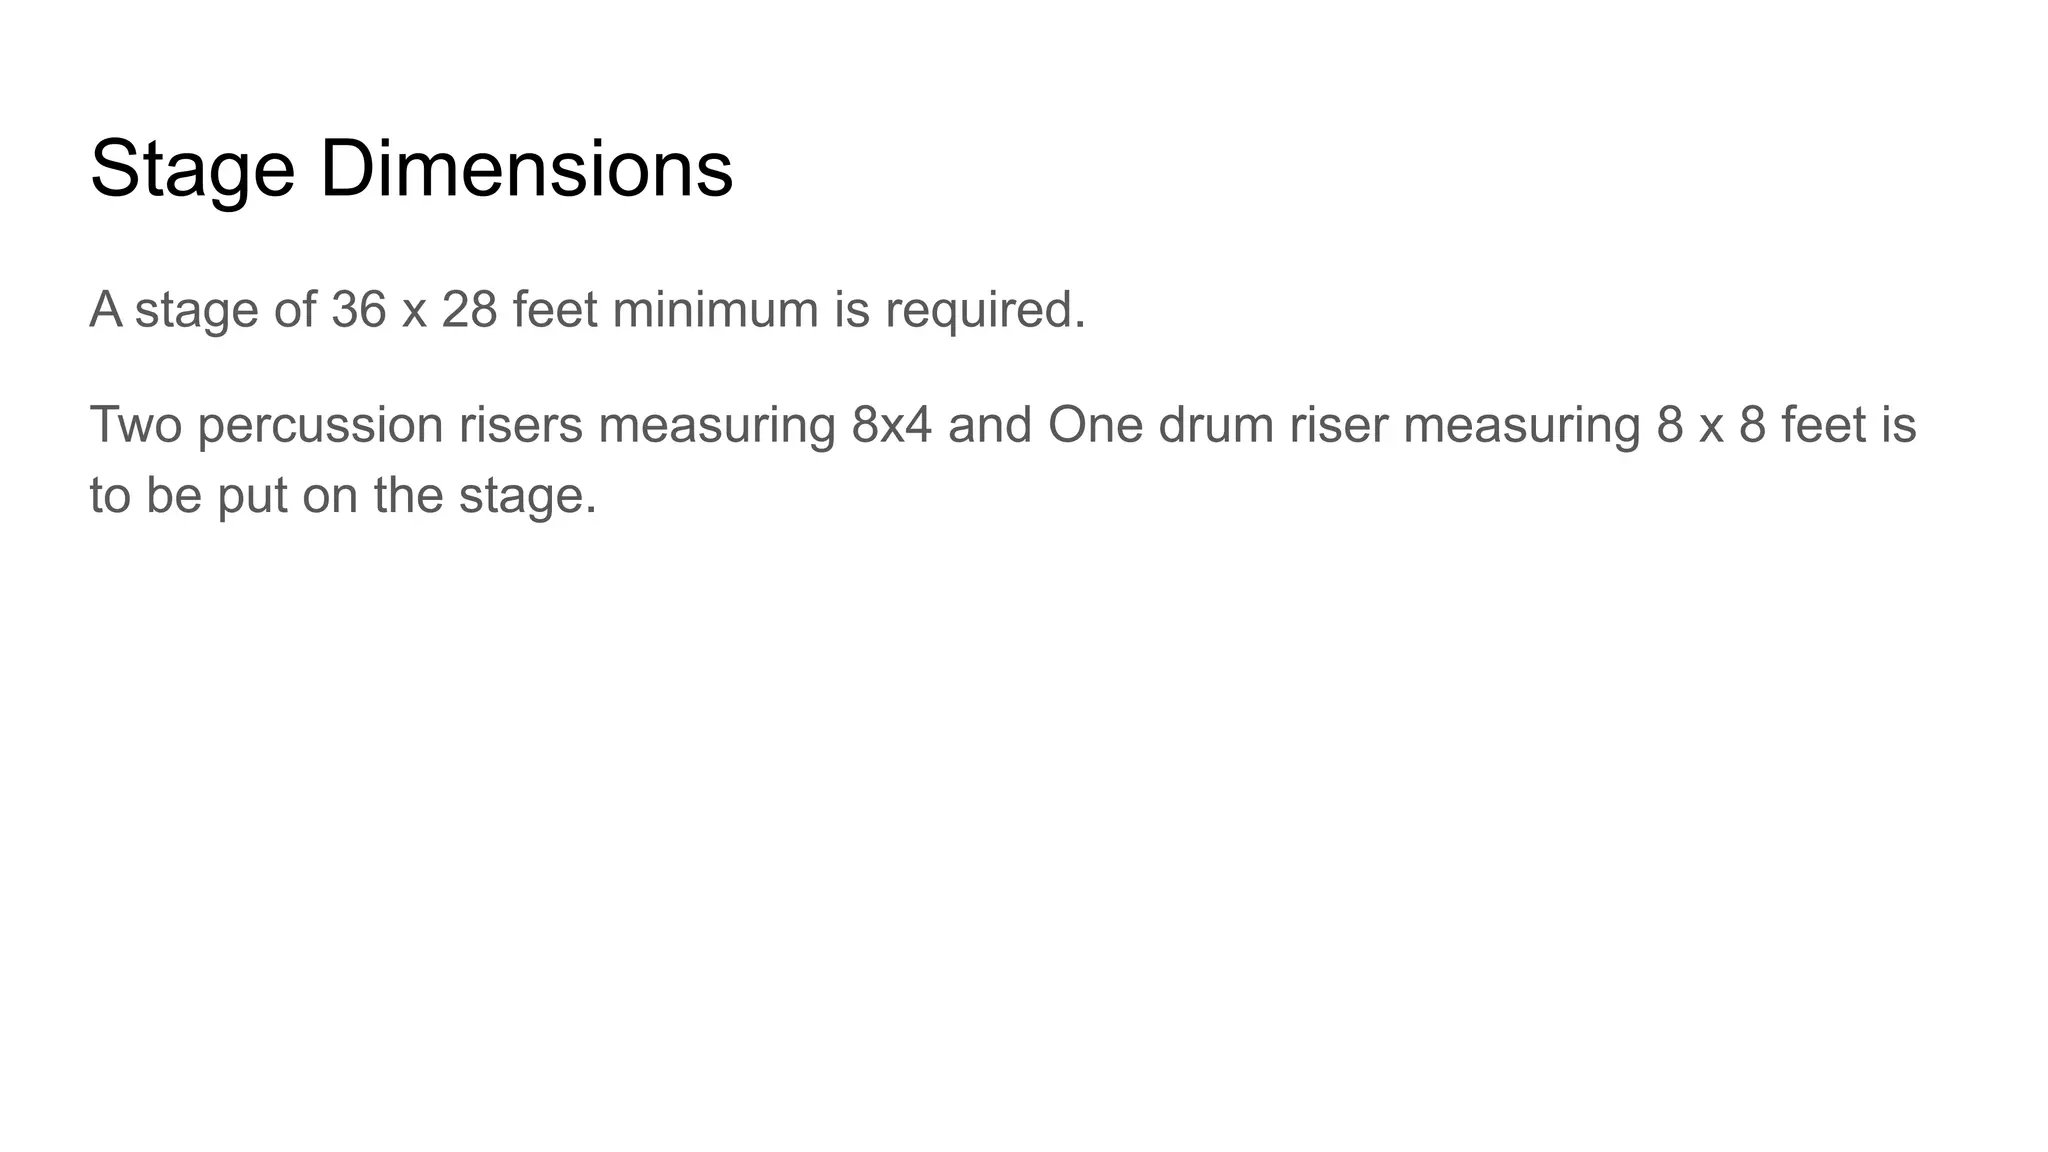2048x1152 pixels.
Task: Click the word 'Two' starting second paragraph
Action: tap(137, 424)
